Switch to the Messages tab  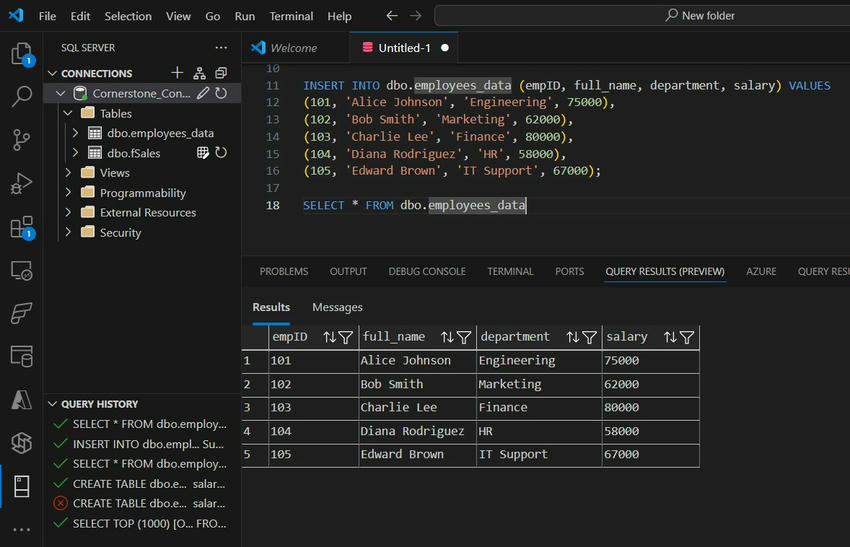[x=337, y=307]
